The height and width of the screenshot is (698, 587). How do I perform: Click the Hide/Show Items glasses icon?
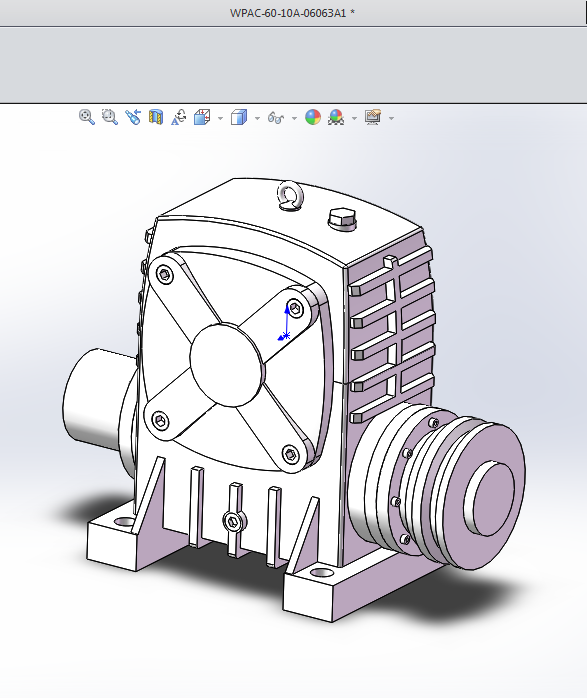pyautogui.click(x=276, y=118)
